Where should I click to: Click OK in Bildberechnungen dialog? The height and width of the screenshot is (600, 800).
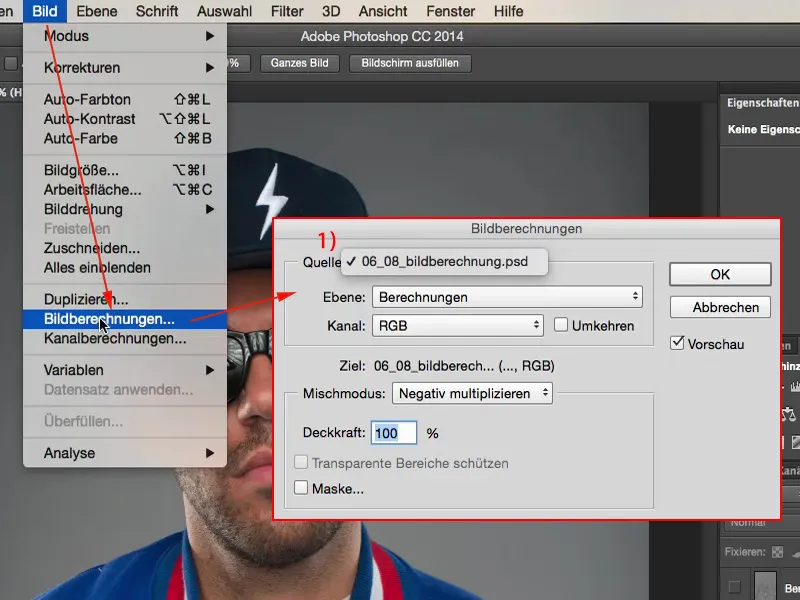coord(720,274)
